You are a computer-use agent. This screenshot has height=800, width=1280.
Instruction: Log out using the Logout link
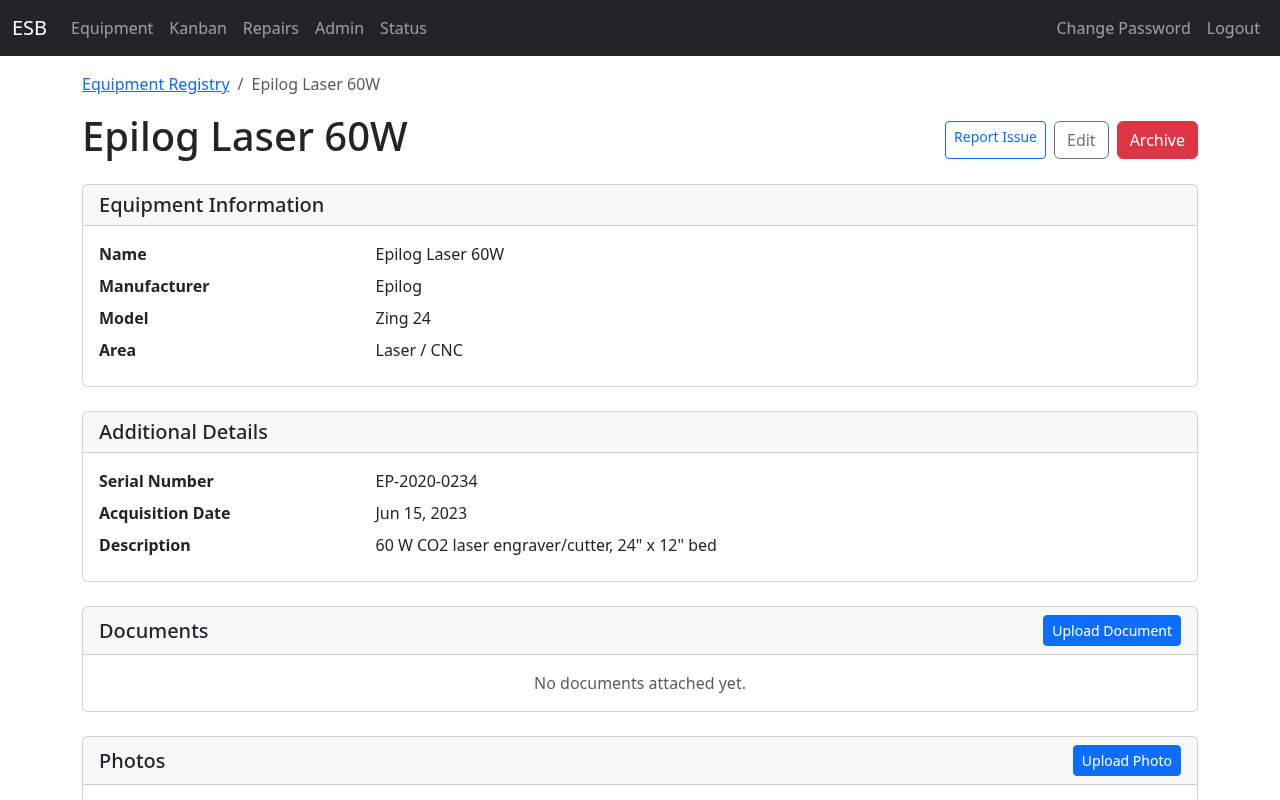[1233, 28]
